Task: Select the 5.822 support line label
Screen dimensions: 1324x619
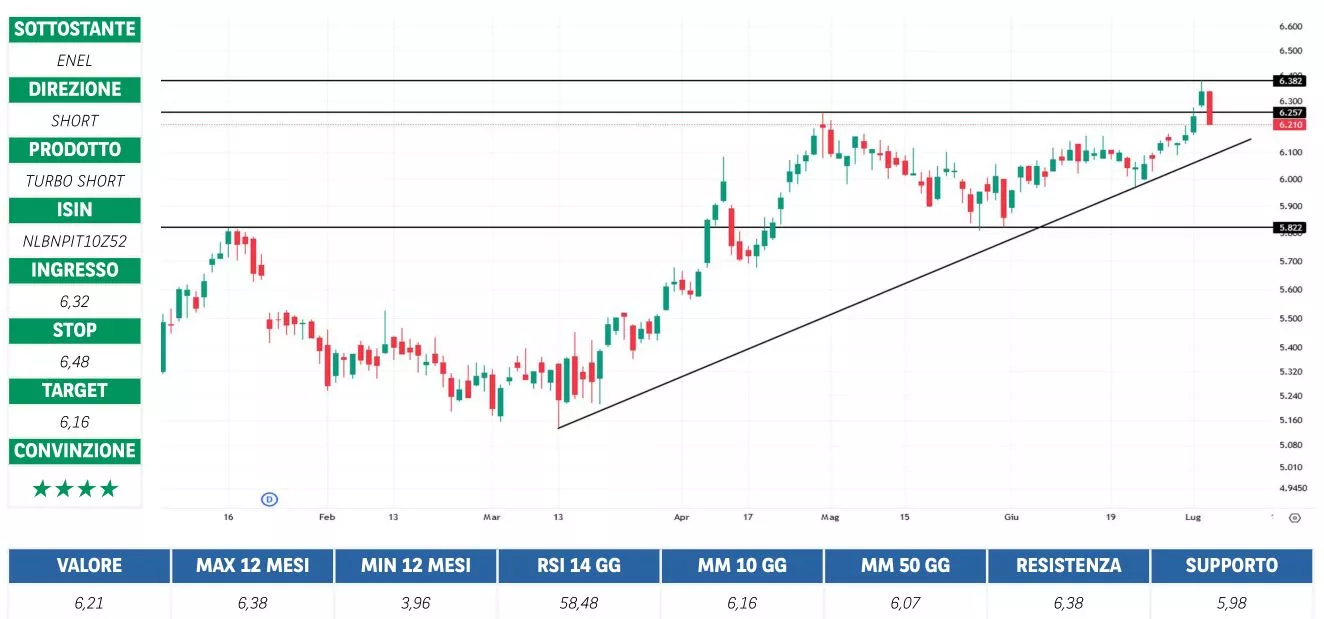Action: (x=1290, y=227)
